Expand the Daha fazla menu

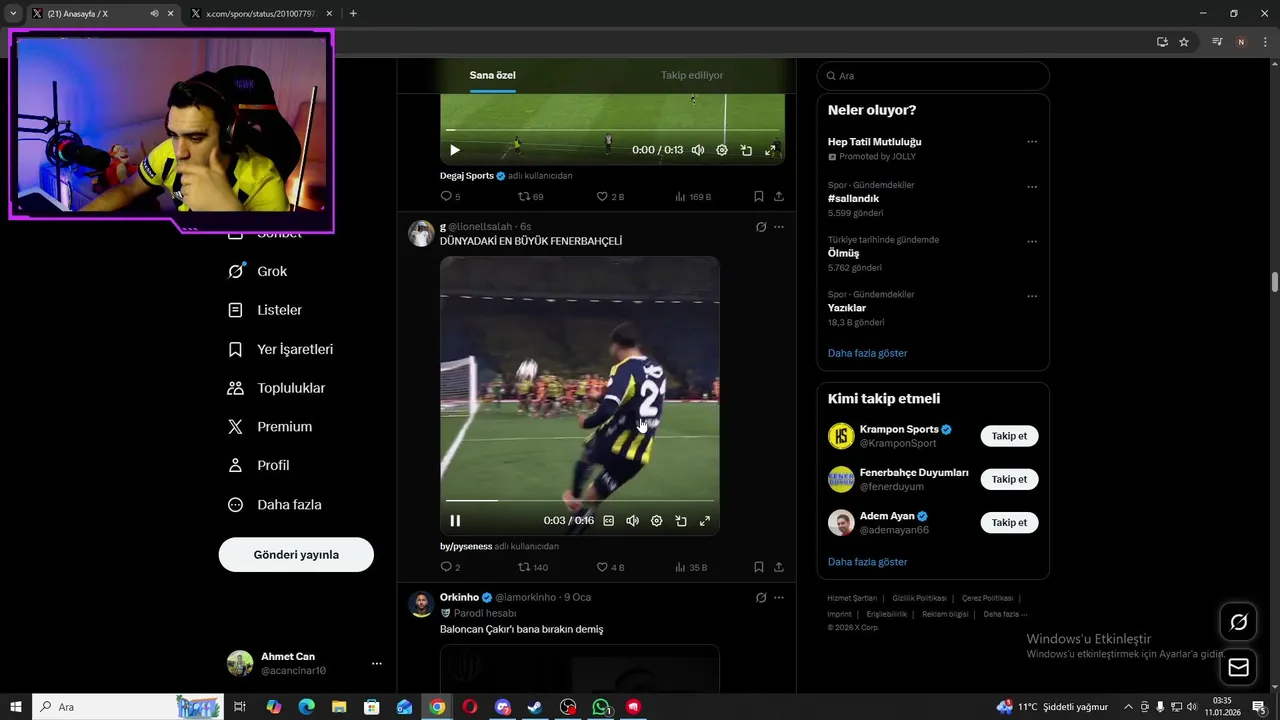tap(276, 505)
